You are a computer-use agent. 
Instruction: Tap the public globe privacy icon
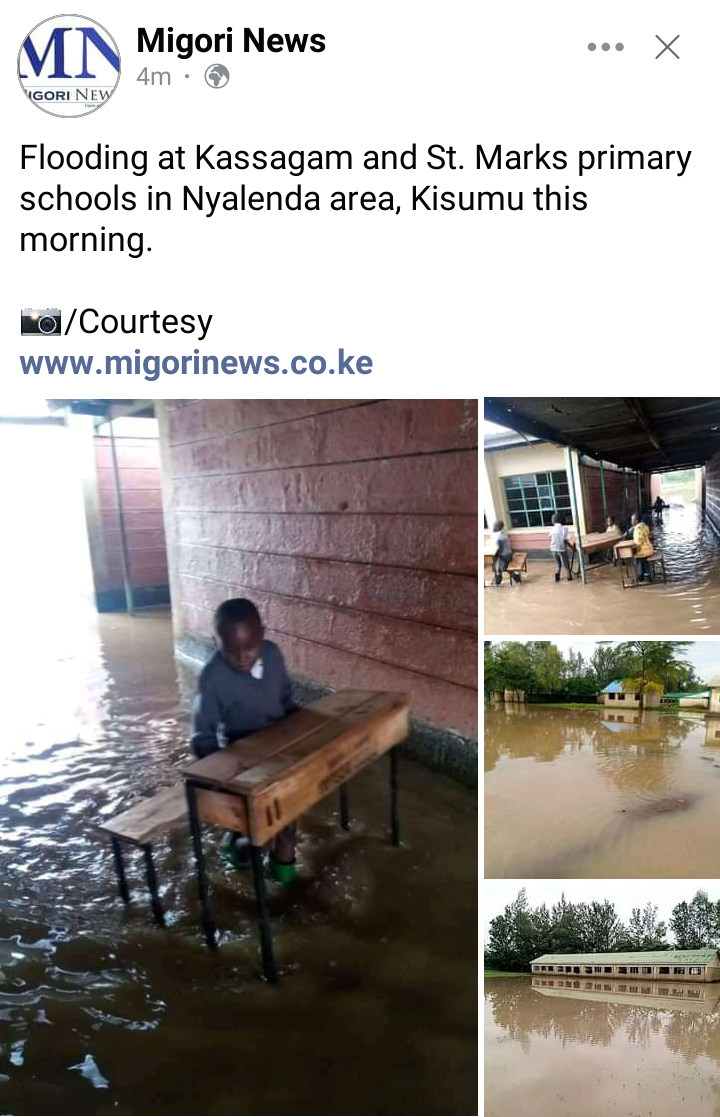point(216,76)
